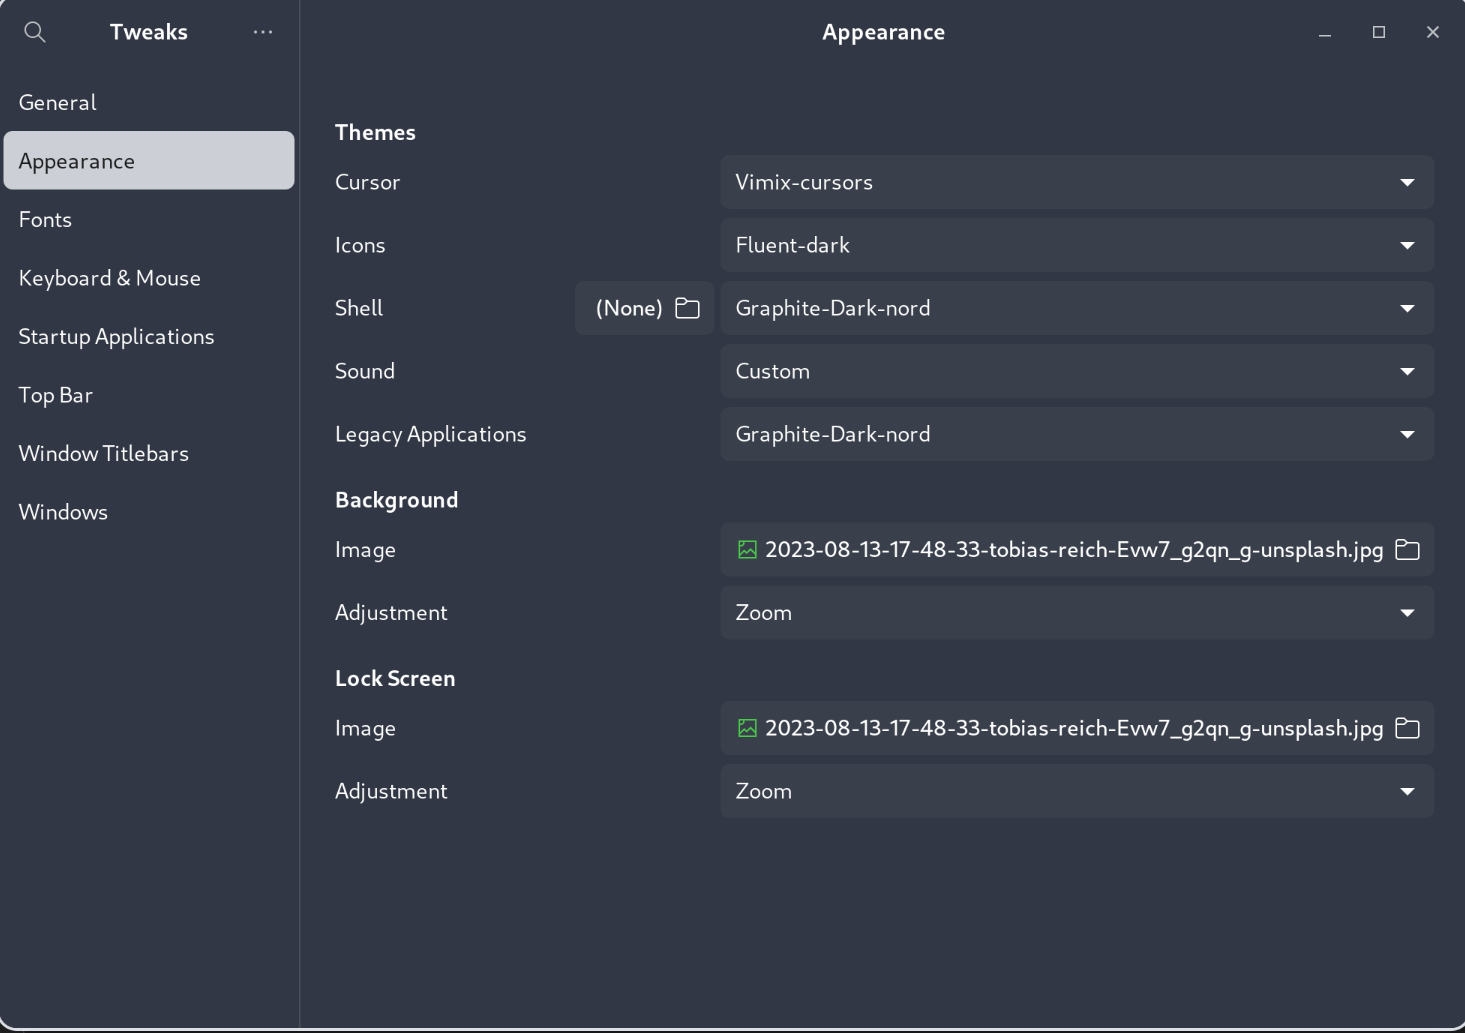Browse for Background image via folder icon
The image size is (1465, 1033).
pyautogui.click(x=1407, y=550)
